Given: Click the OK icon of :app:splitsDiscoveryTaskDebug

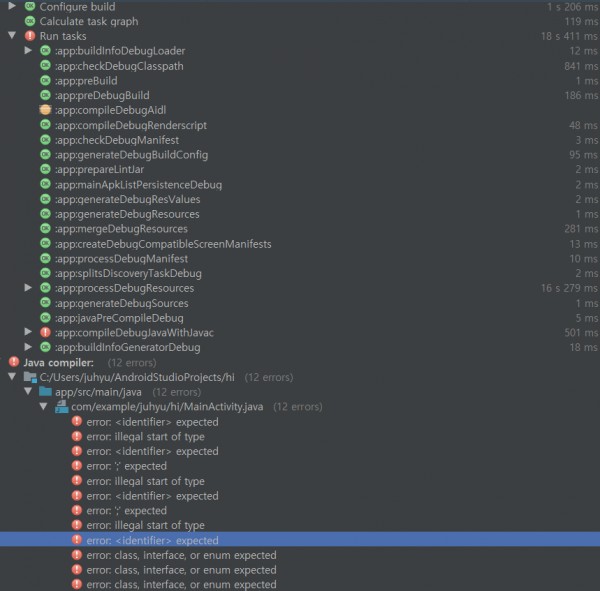Looking at the screenshot, I should (46, 273).
